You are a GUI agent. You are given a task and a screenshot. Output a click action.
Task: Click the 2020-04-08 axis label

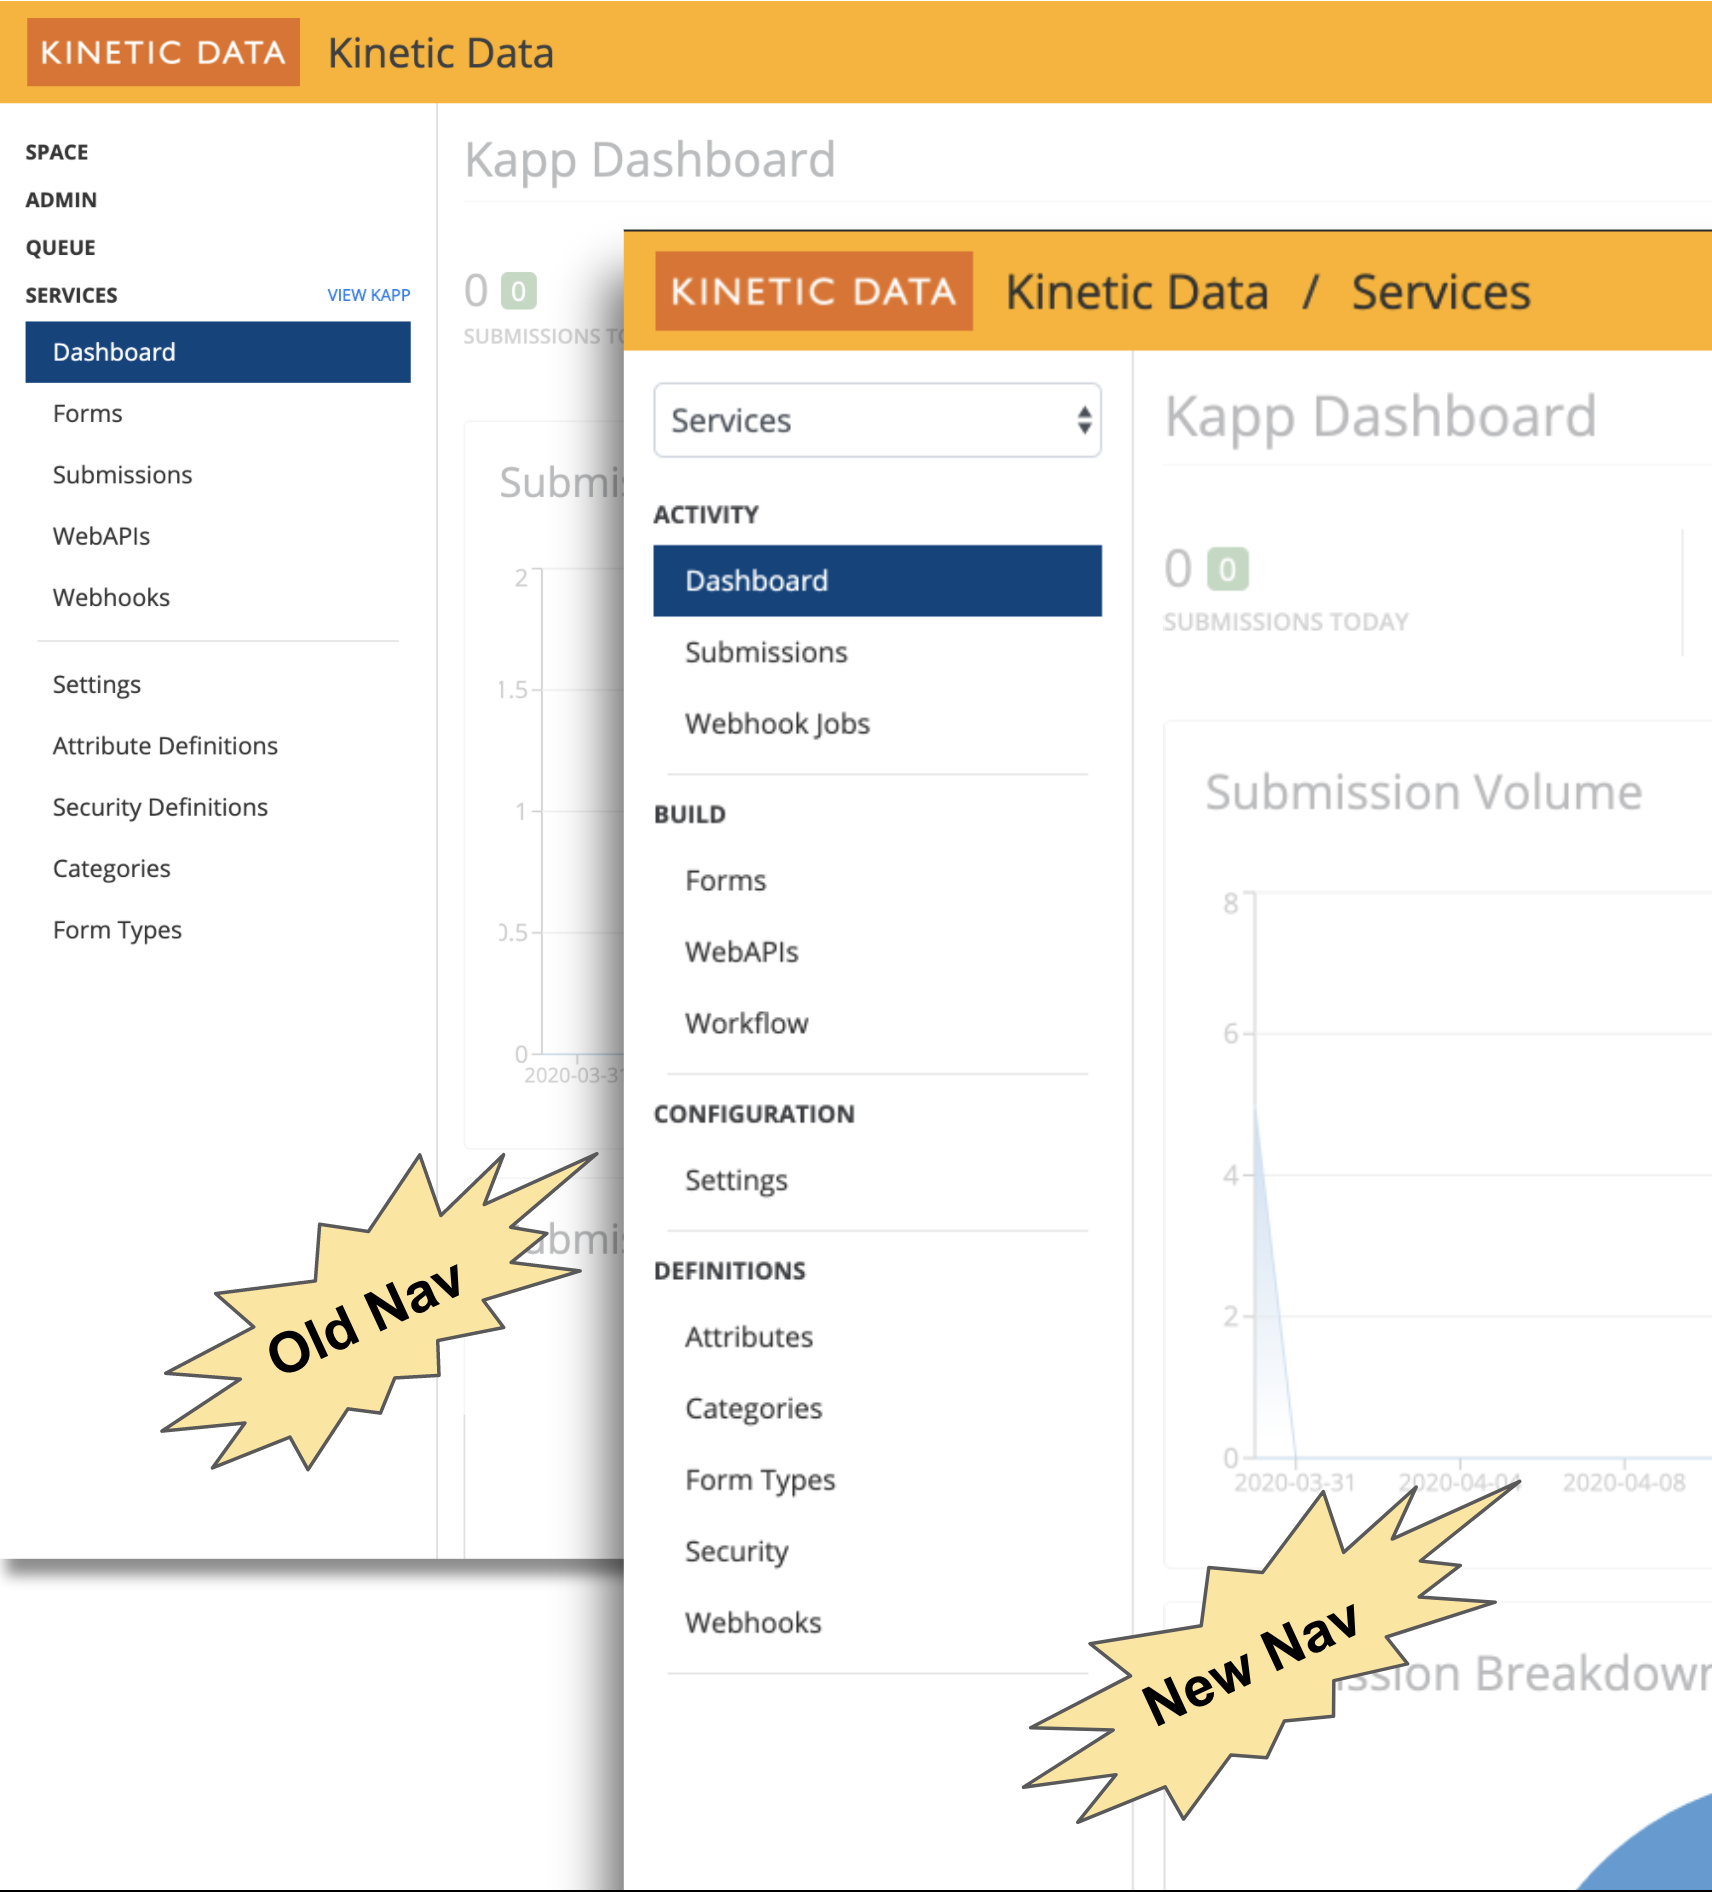click(1624, 1483)
